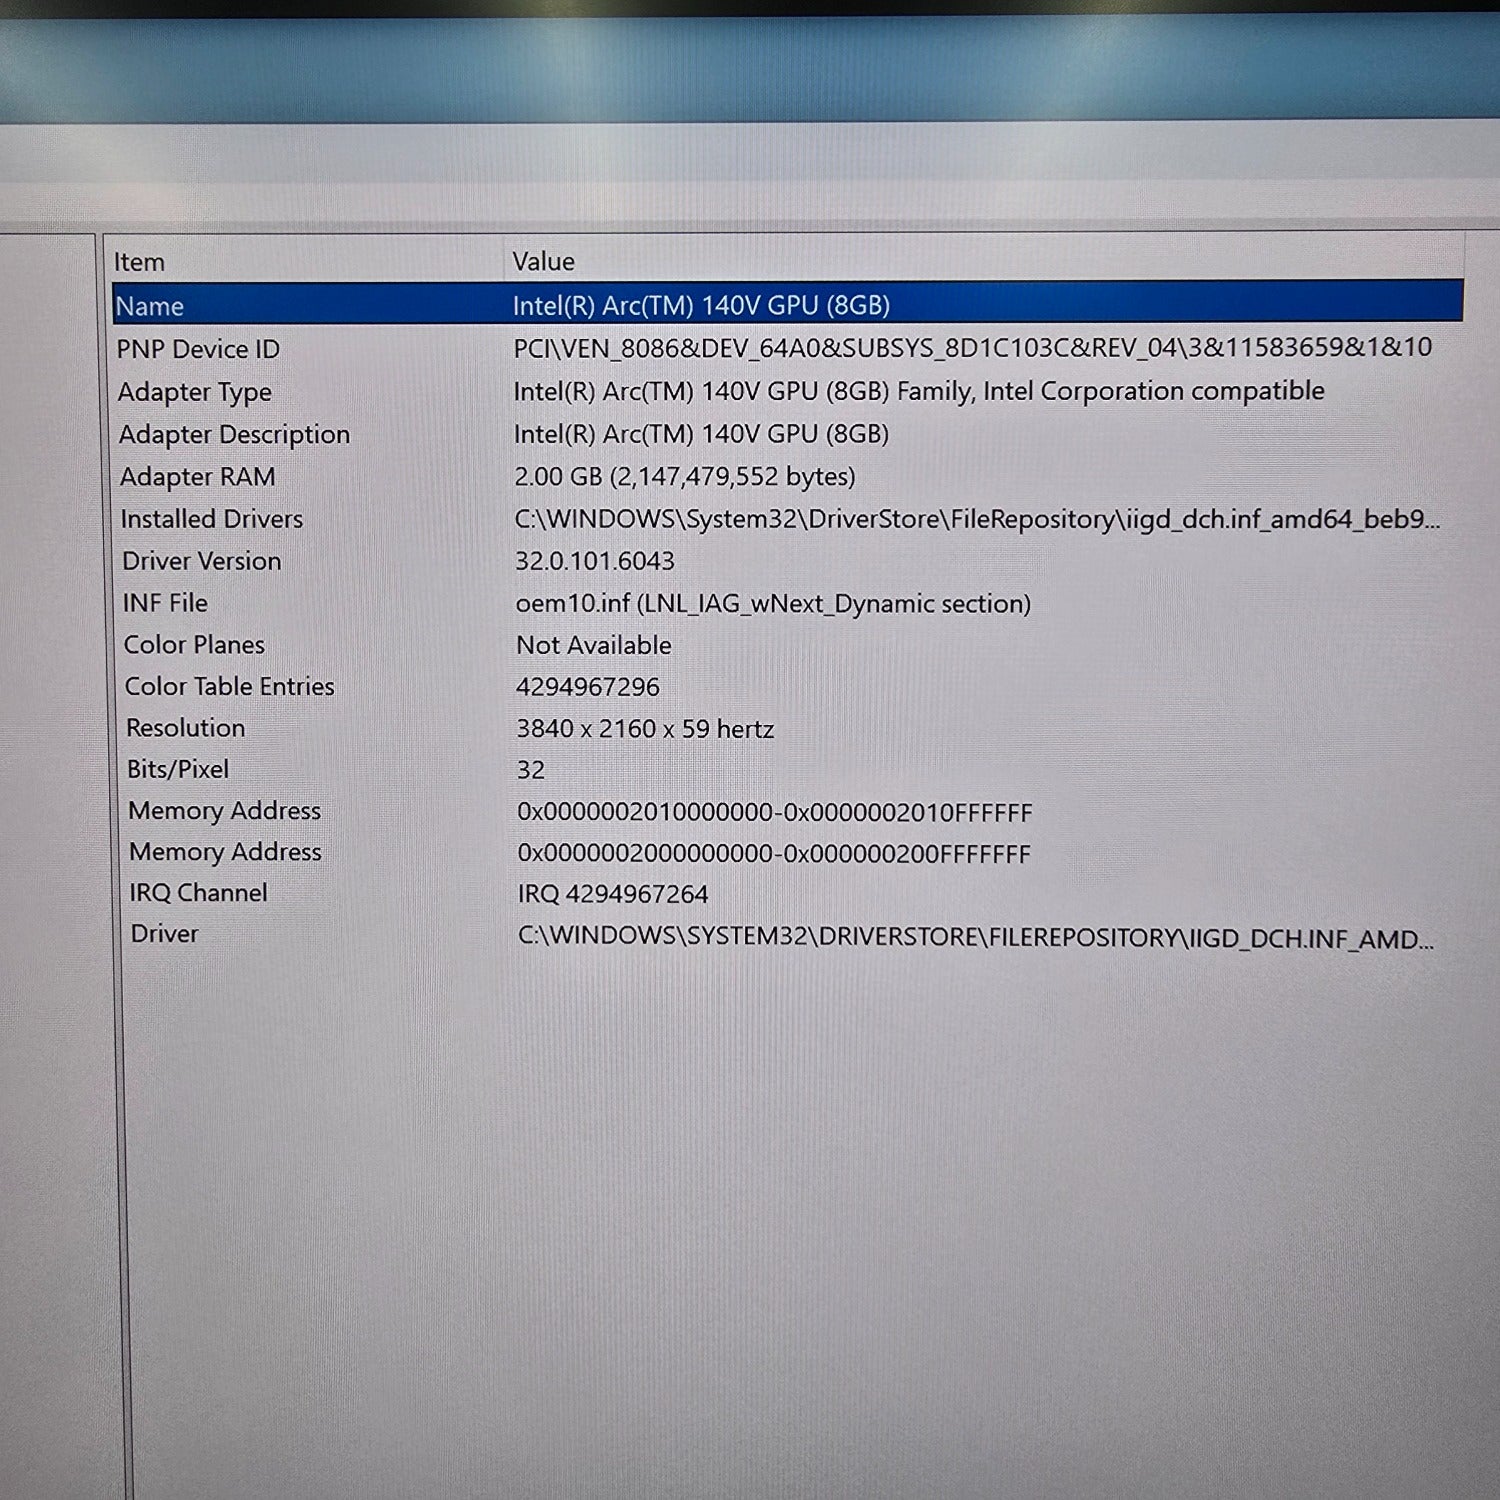The image size is (1500, 1500).
Task: Select the Color Planes row
Action: (194, 645)
